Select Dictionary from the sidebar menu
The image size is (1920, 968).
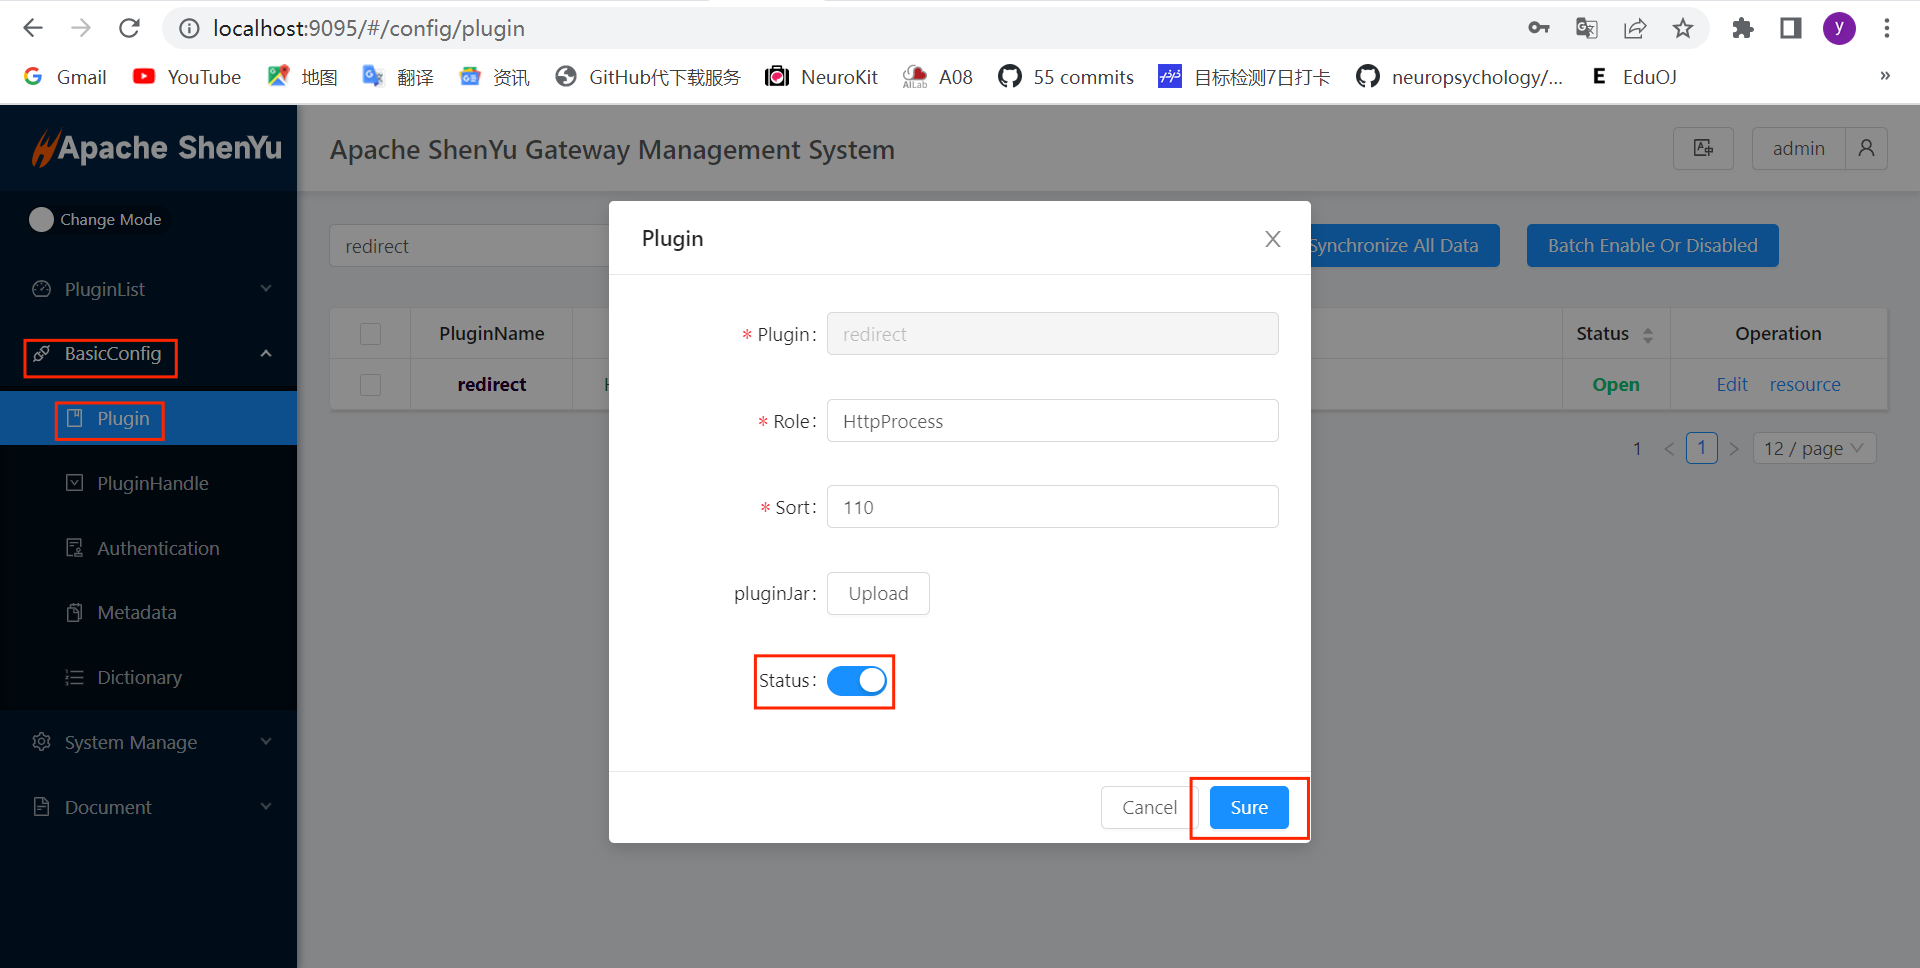coord(139,677)
